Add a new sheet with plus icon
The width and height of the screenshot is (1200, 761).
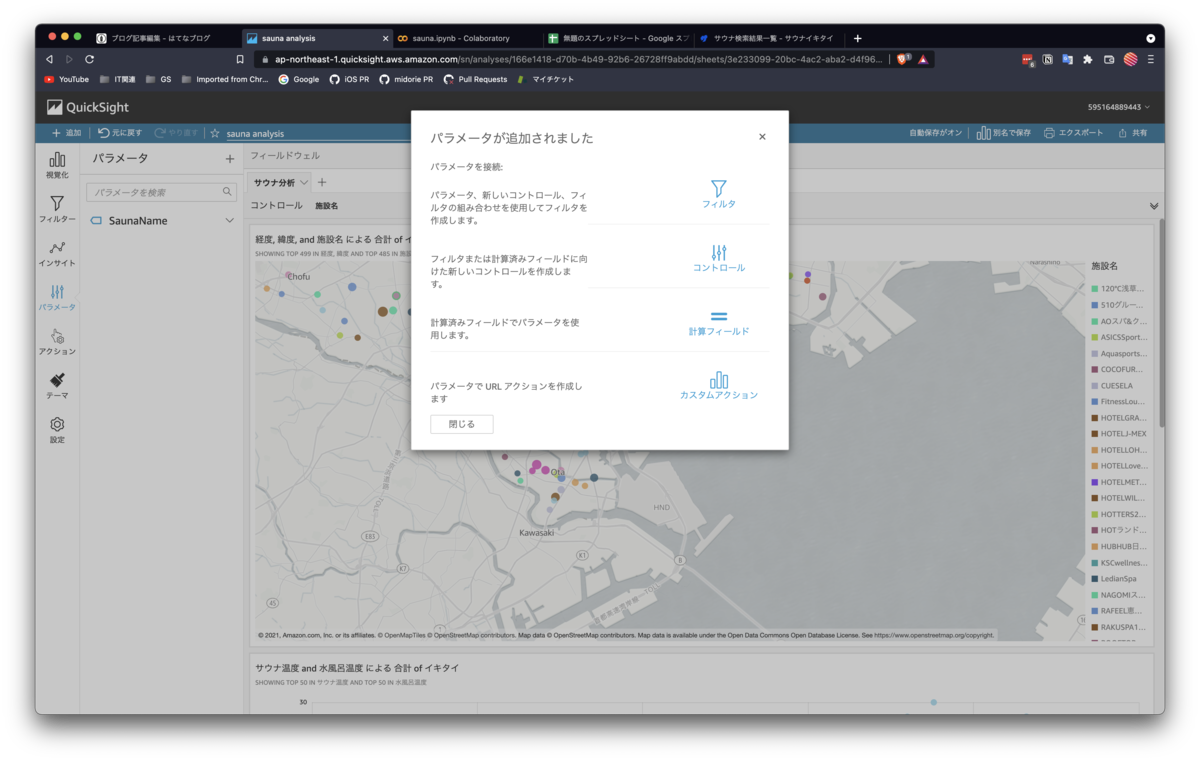(x=322, y=182)
